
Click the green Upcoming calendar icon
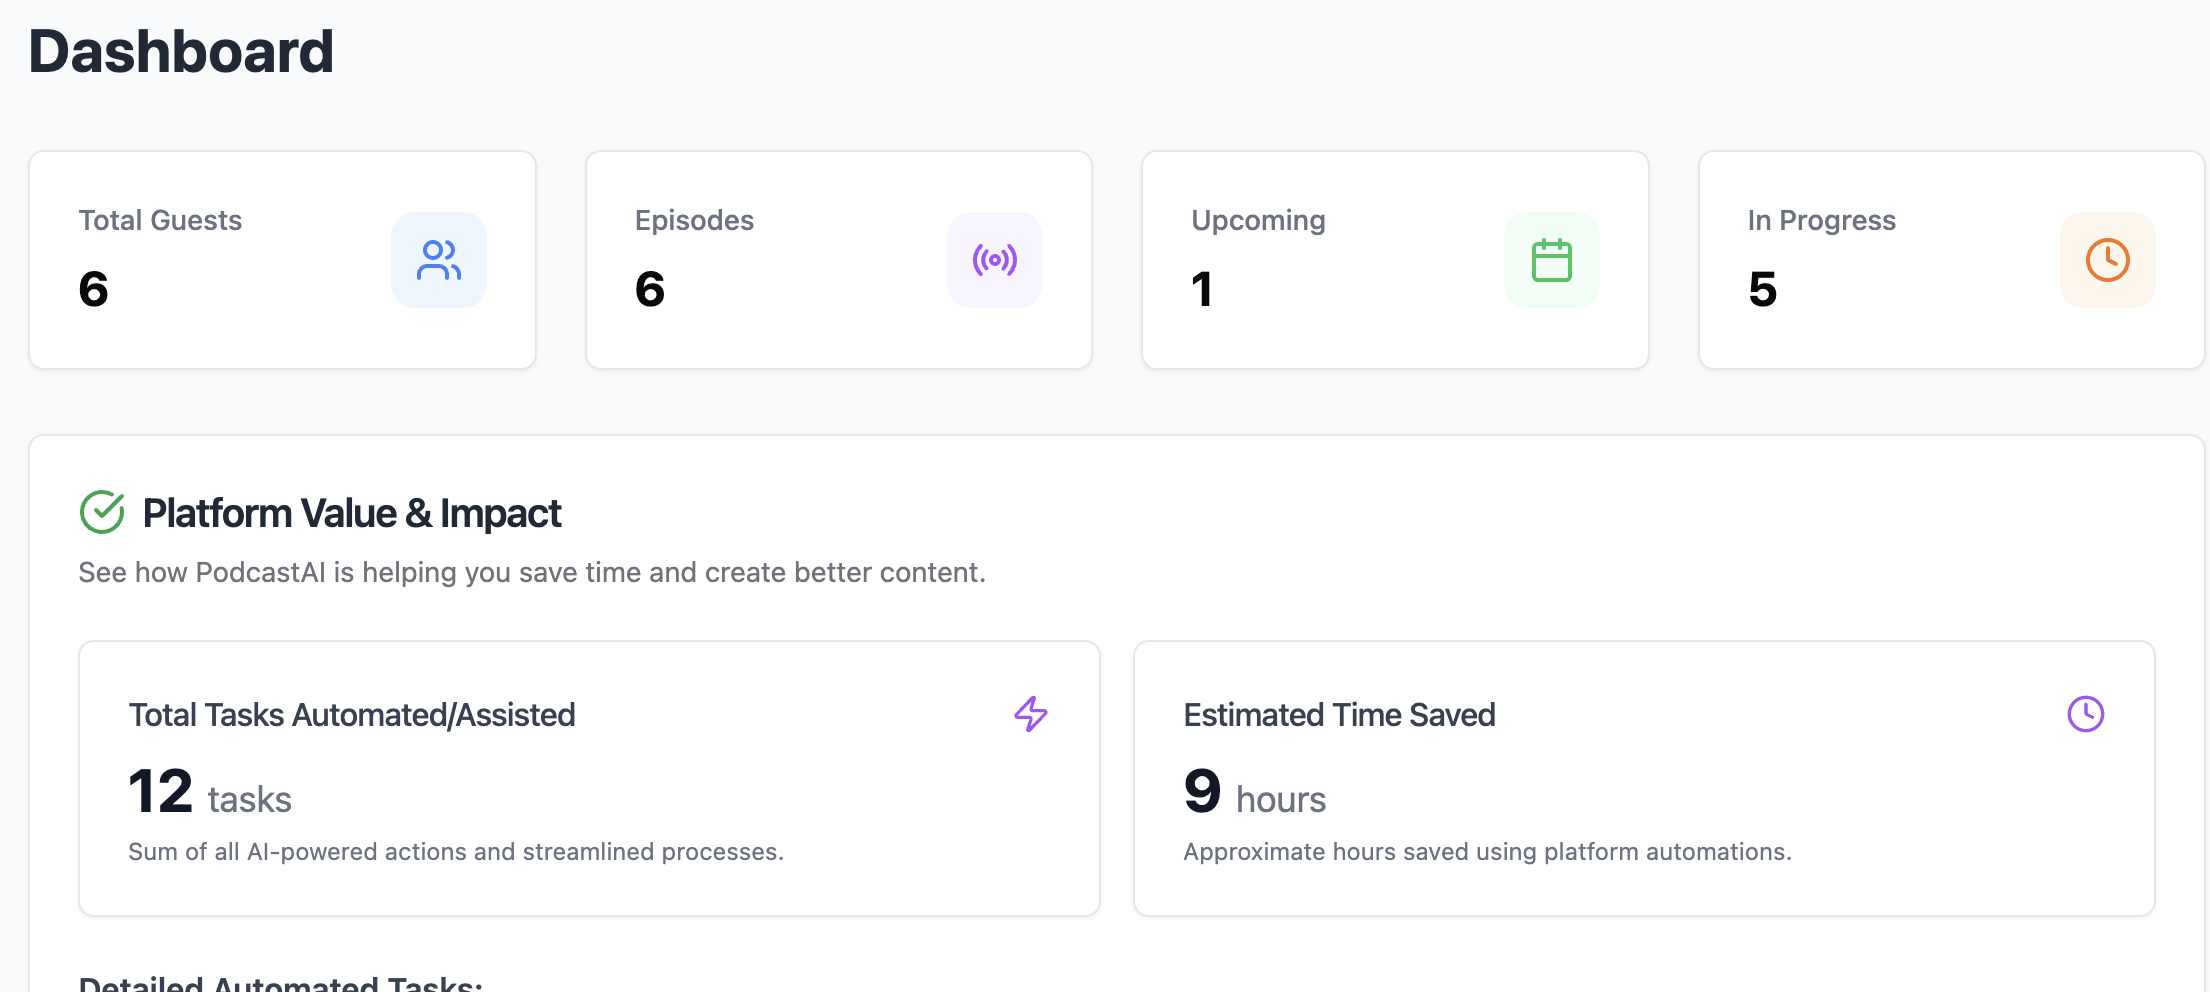tap(1551, 260)
